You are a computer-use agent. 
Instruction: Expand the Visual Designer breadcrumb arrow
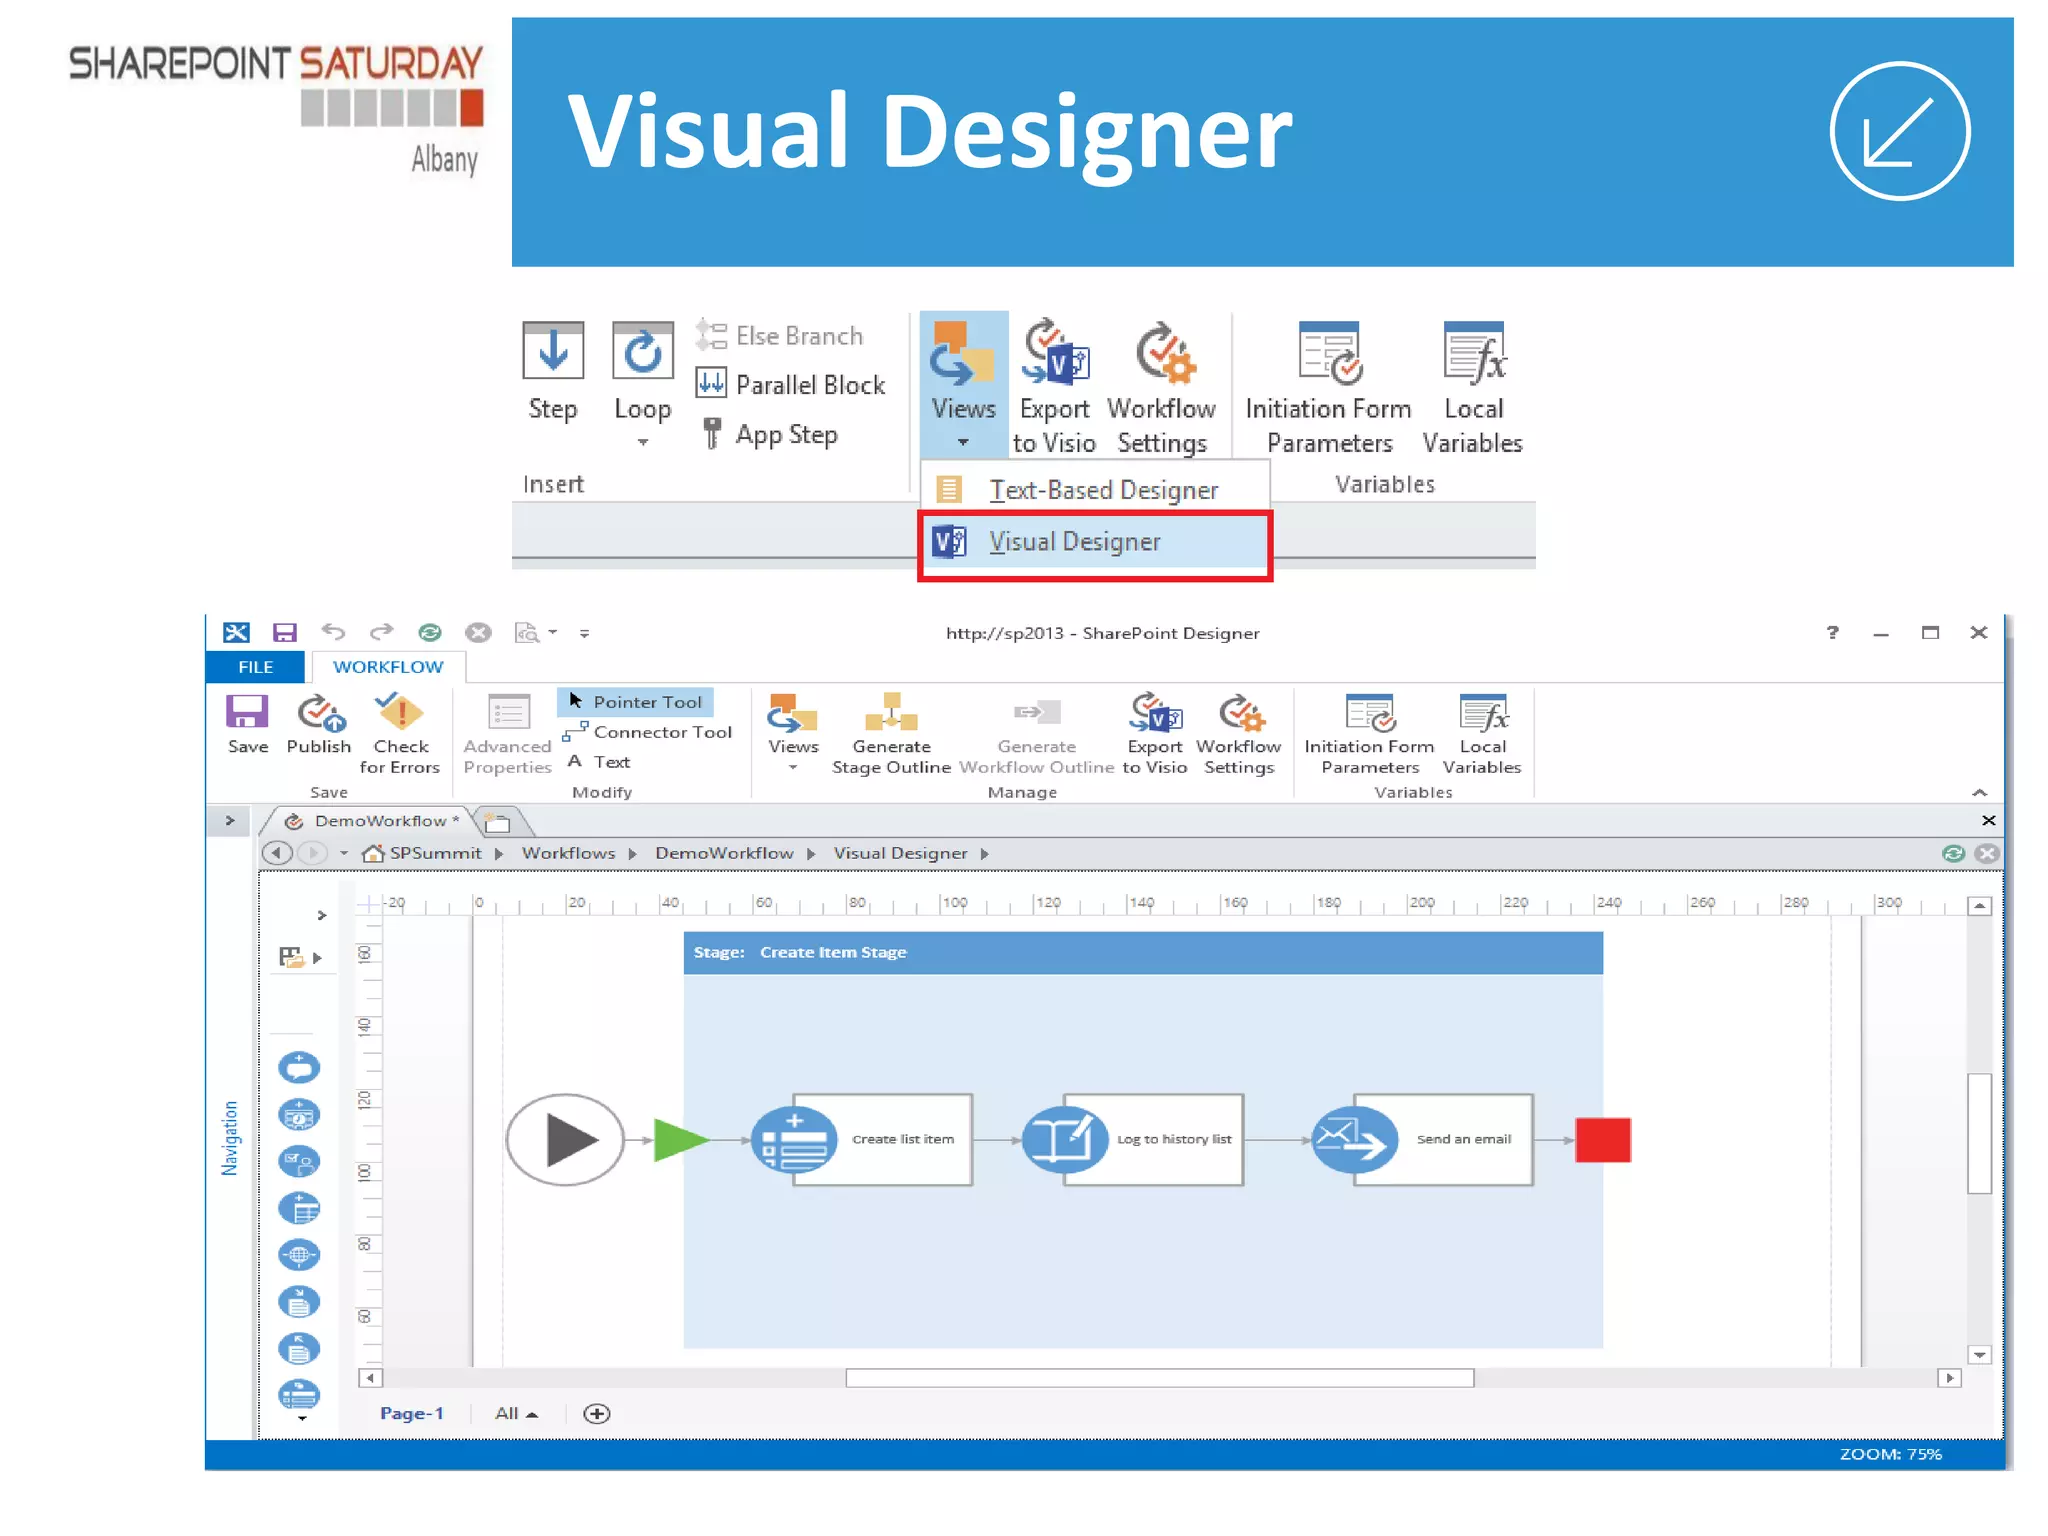tap(985, 854)
